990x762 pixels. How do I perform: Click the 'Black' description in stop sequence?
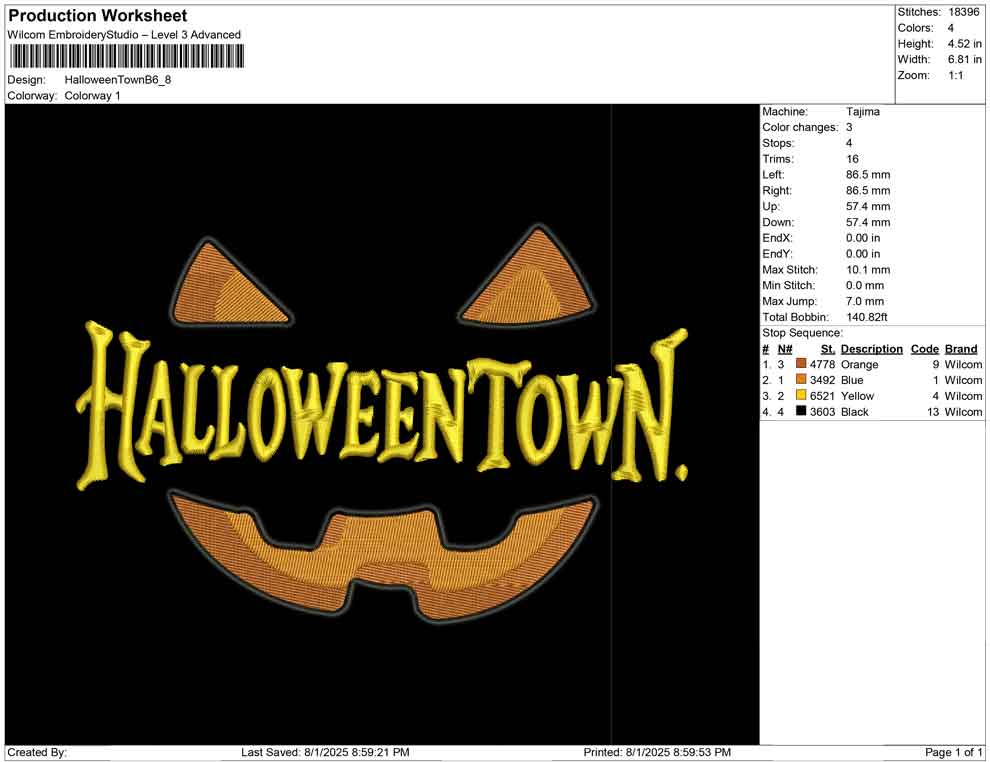pos(855,412)
